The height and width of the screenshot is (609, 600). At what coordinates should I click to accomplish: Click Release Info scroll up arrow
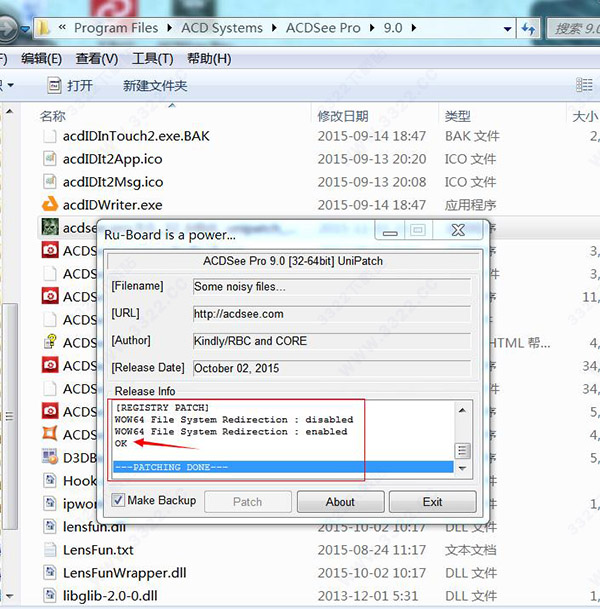[x=462, y=410]
